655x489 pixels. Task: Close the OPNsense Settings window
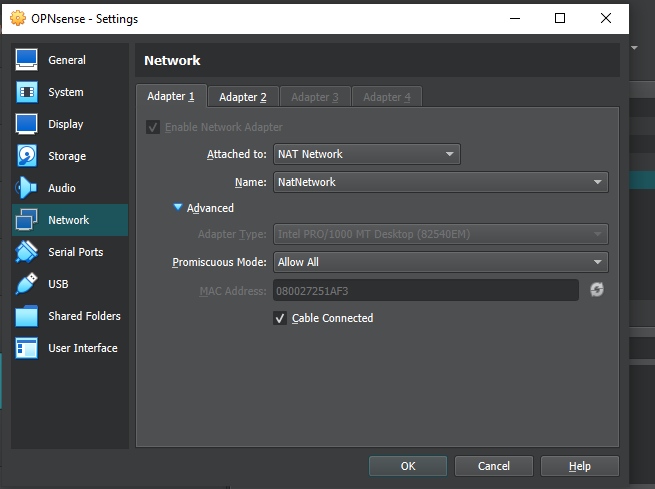tap(606, 18)
